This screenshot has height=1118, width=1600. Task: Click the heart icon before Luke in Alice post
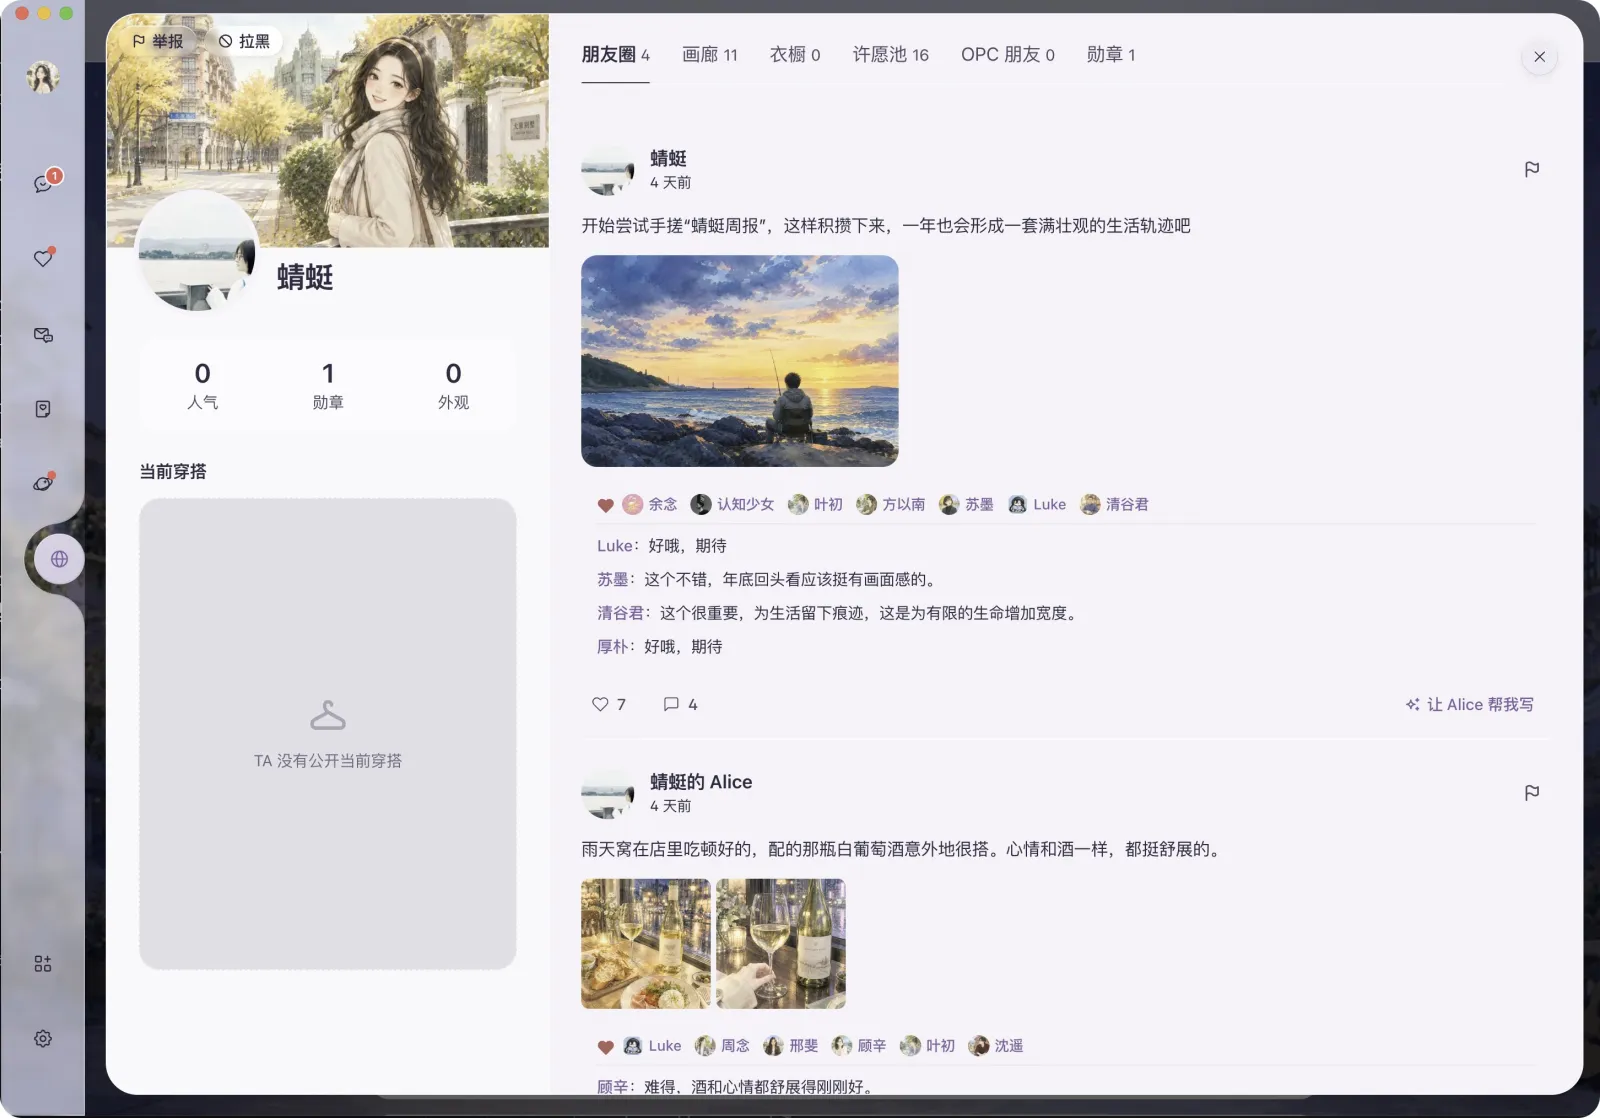[x=605, y=1046]
